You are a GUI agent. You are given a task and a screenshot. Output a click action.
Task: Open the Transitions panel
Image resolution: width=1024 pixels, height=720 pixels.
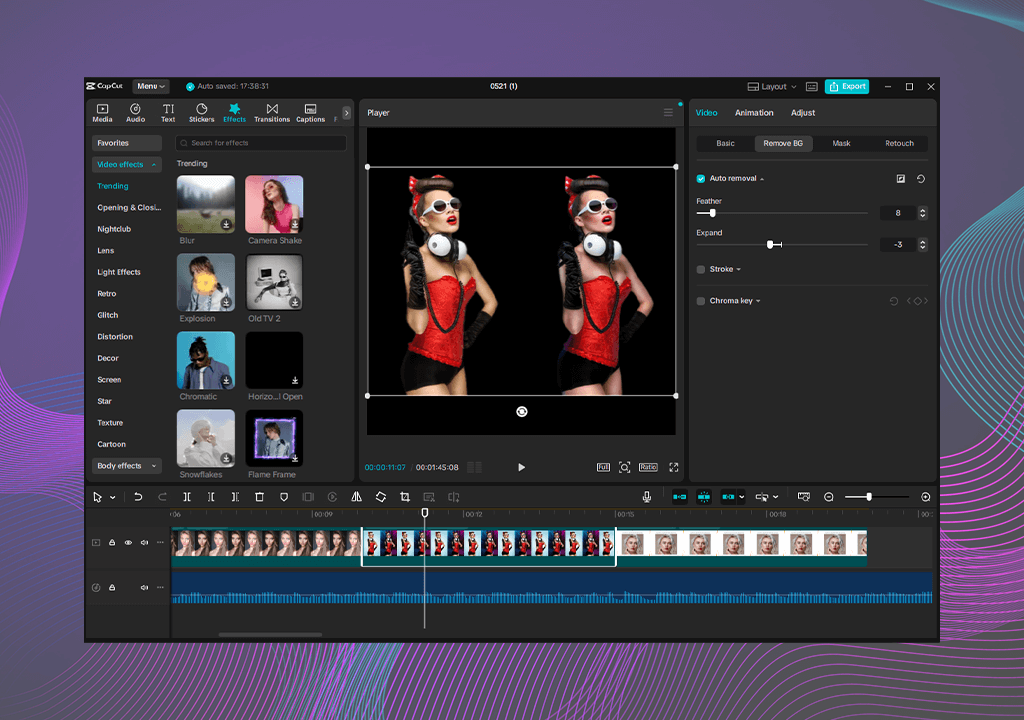point(272,113)
